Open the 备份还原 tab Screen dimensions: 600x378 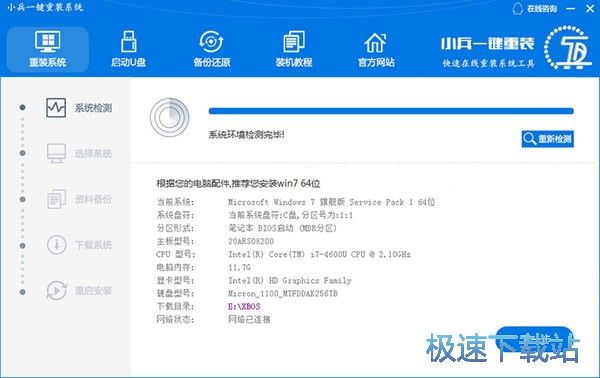tap(212, 49)
